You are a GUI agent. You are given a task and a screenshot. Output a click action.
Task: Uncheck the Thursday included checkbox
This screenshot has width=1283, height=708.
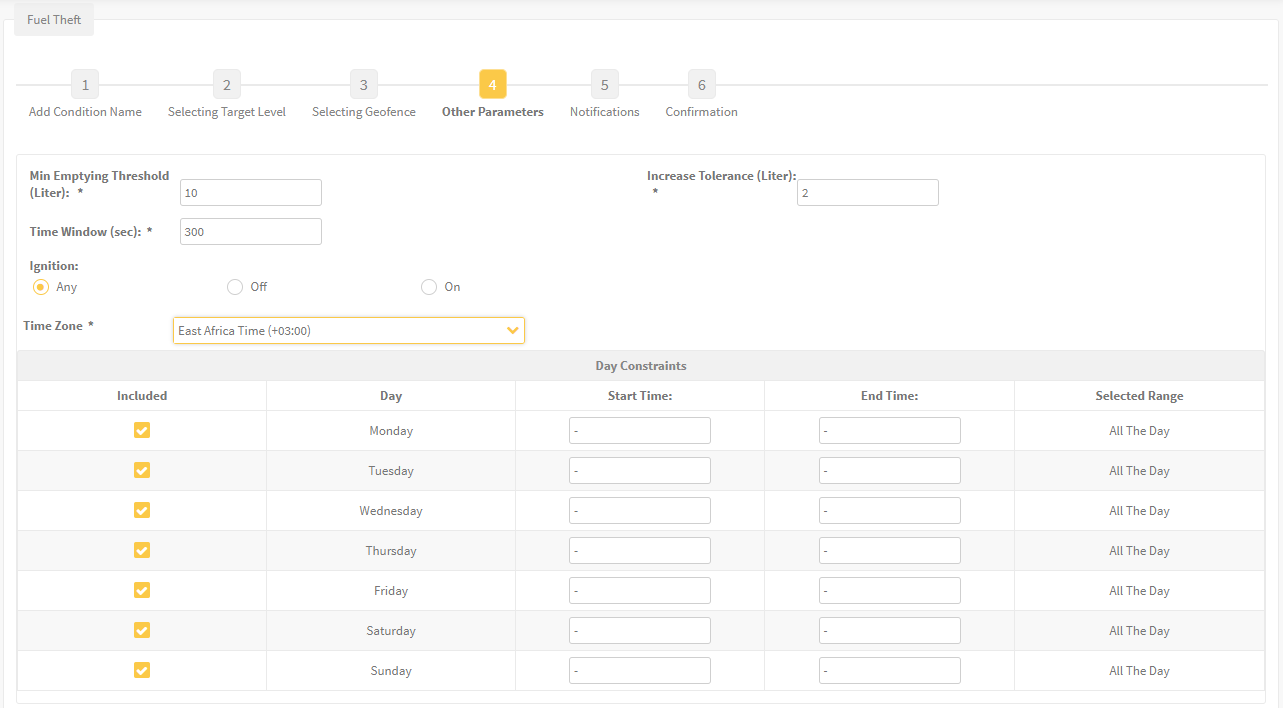142,550
